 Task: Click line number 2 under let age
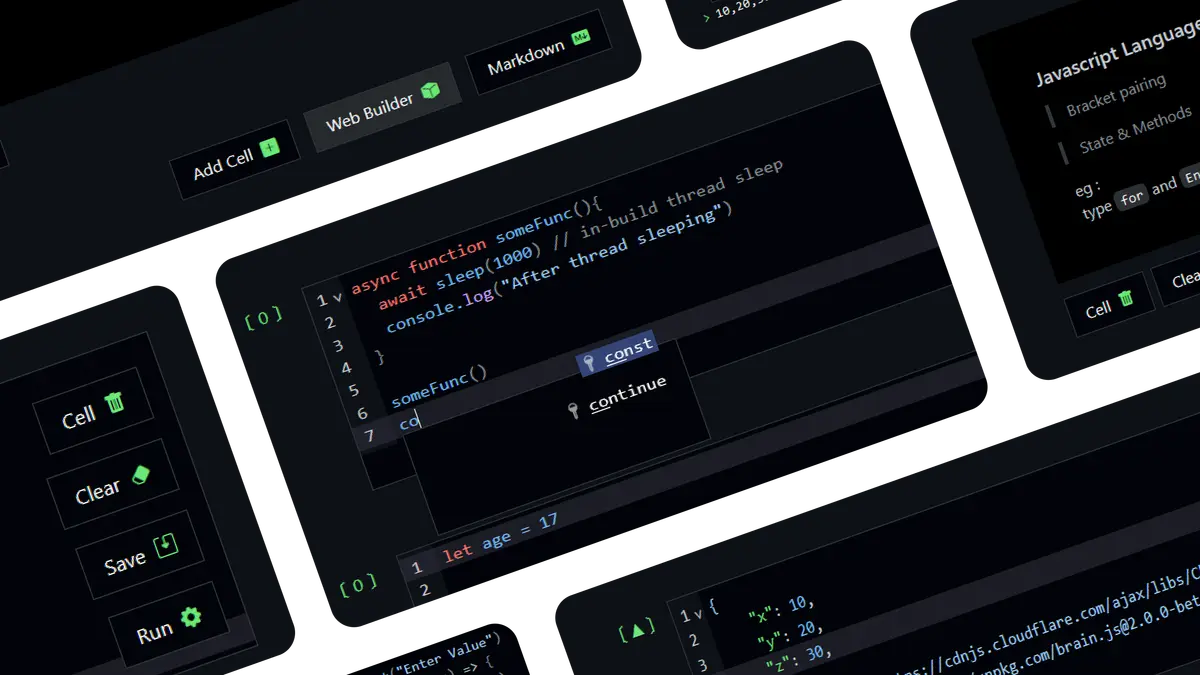pyautogui.click(x=423, y=590)
